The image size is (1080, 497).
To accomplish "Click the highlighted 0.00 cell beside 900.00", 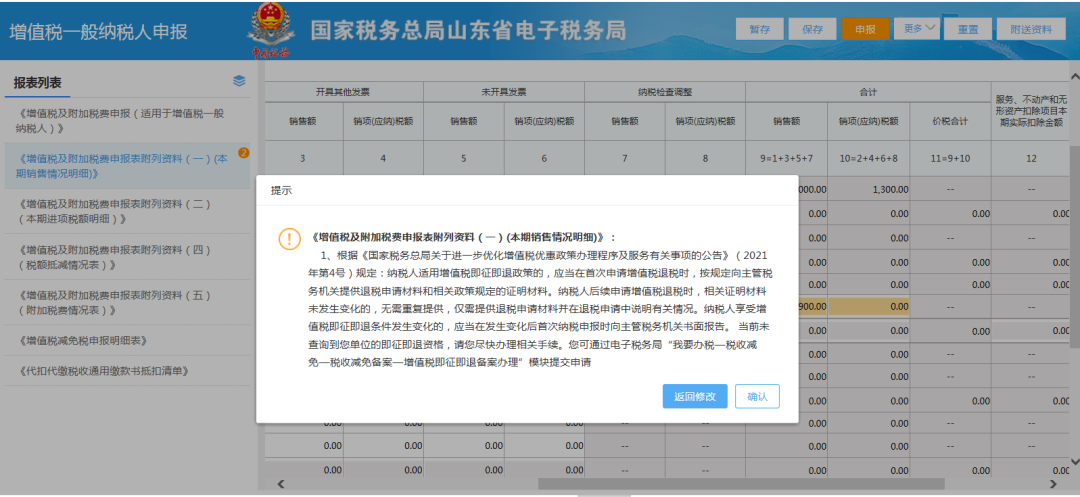I will (869, 306).
